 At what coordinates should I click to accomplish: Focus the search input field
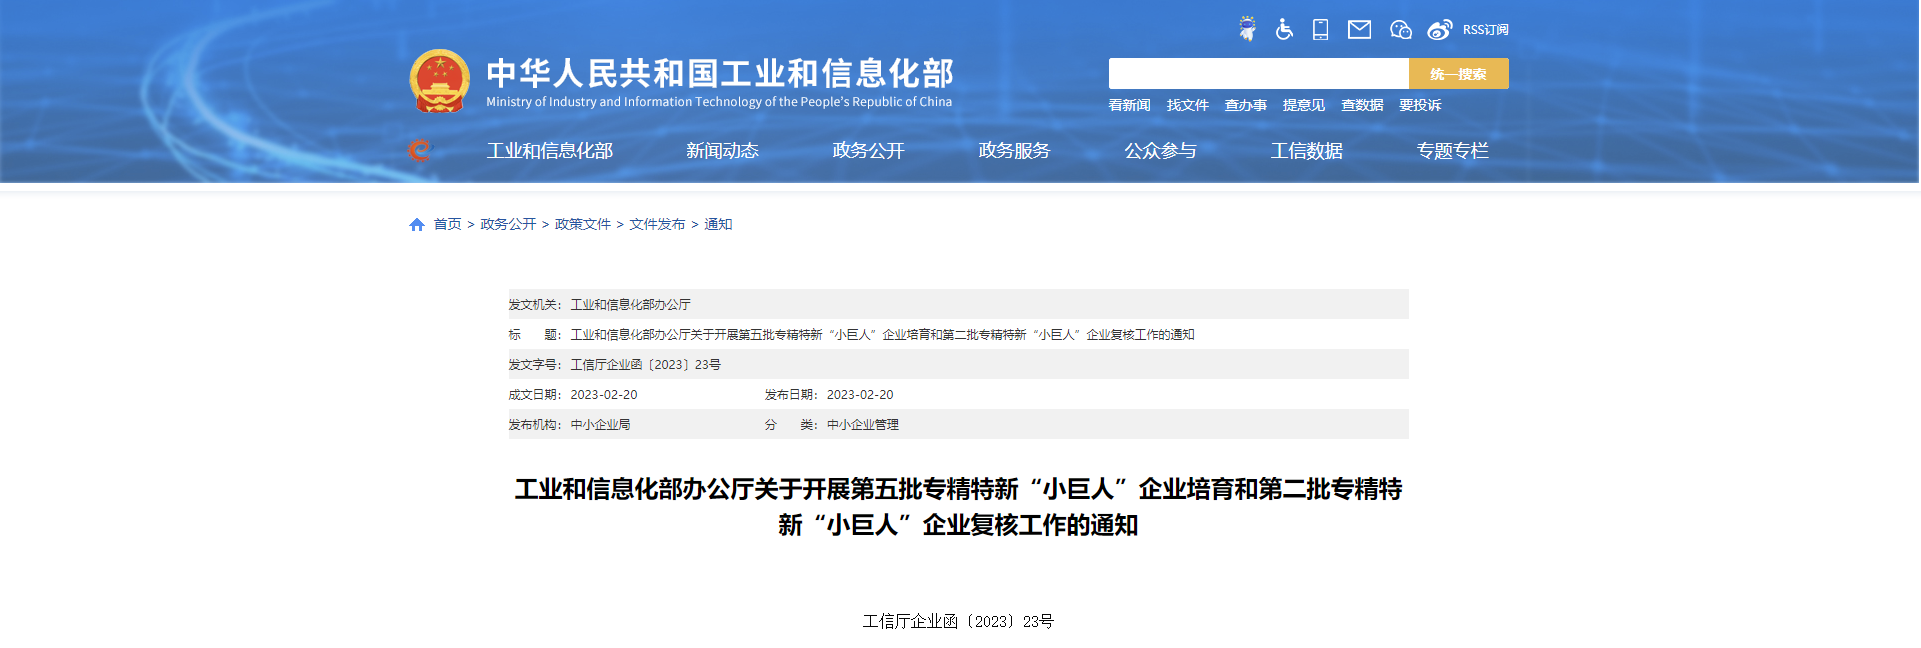coord(1258,74)
